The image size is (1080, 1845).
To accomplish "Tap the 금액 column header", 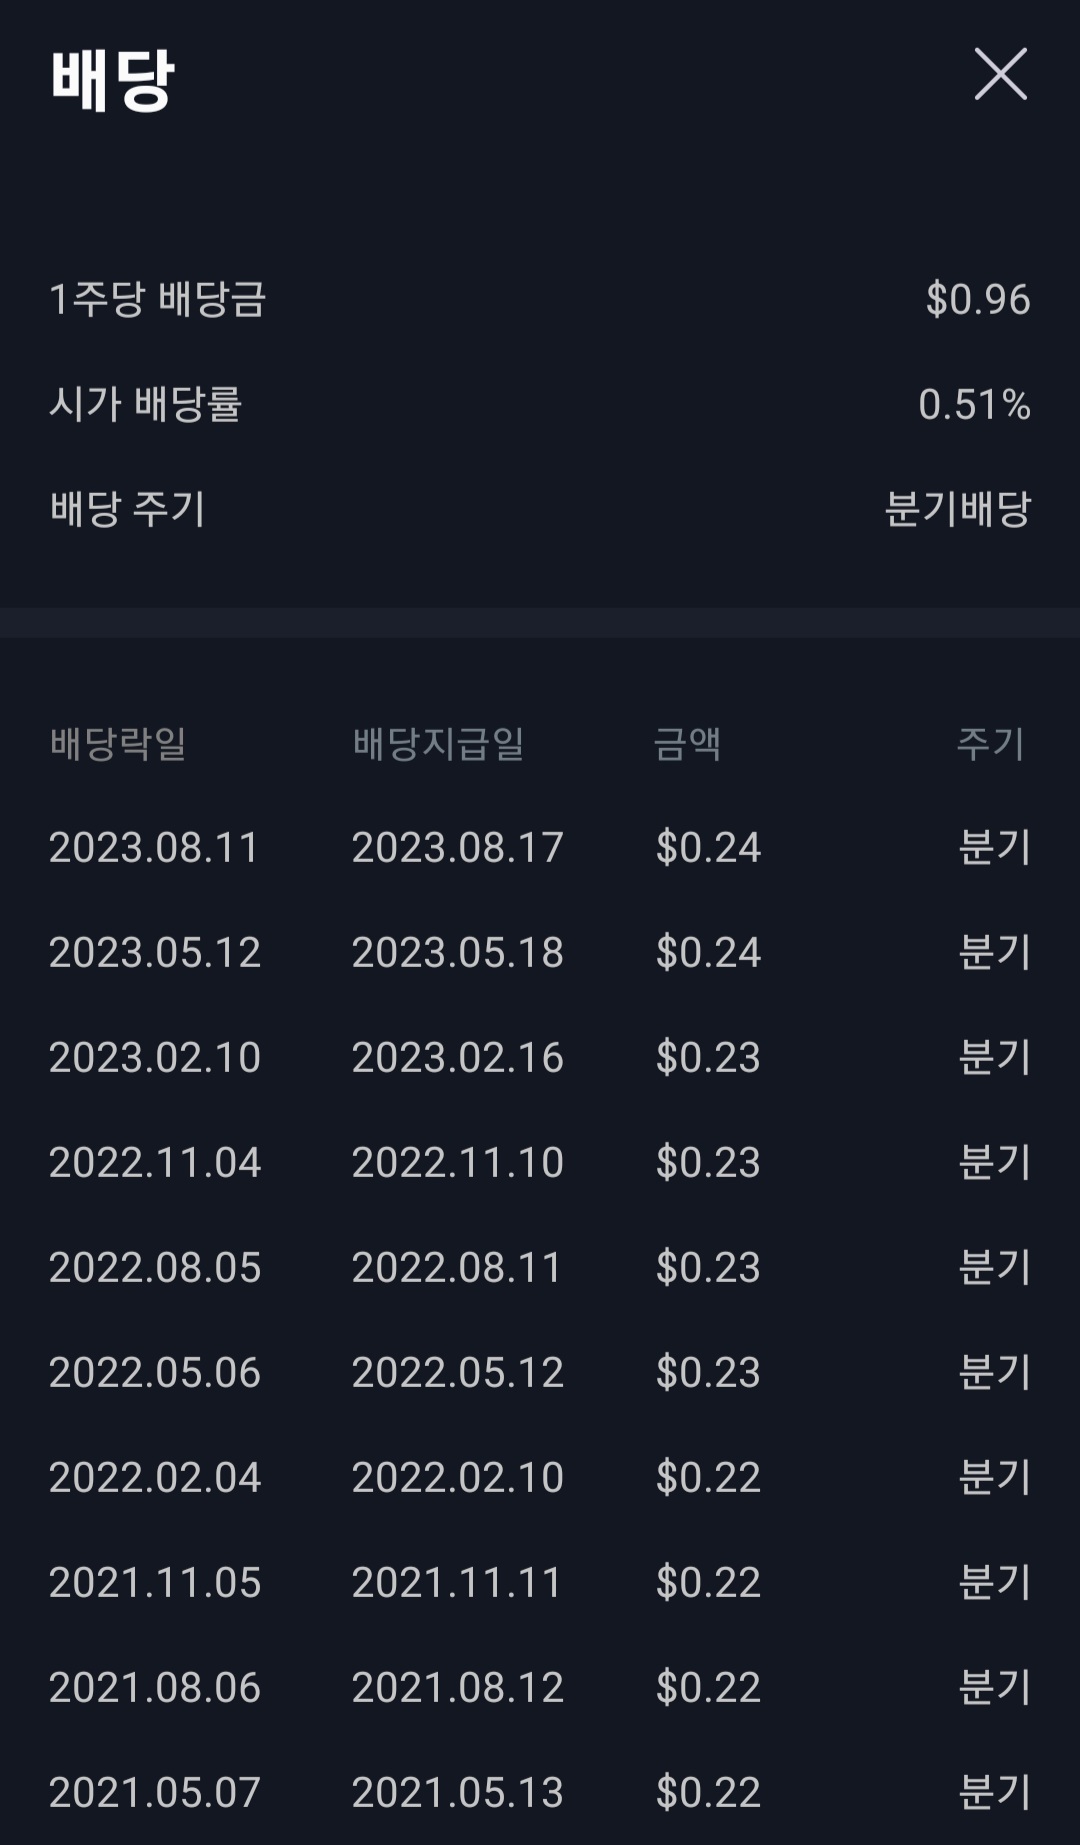I will [x=687, y=743].
